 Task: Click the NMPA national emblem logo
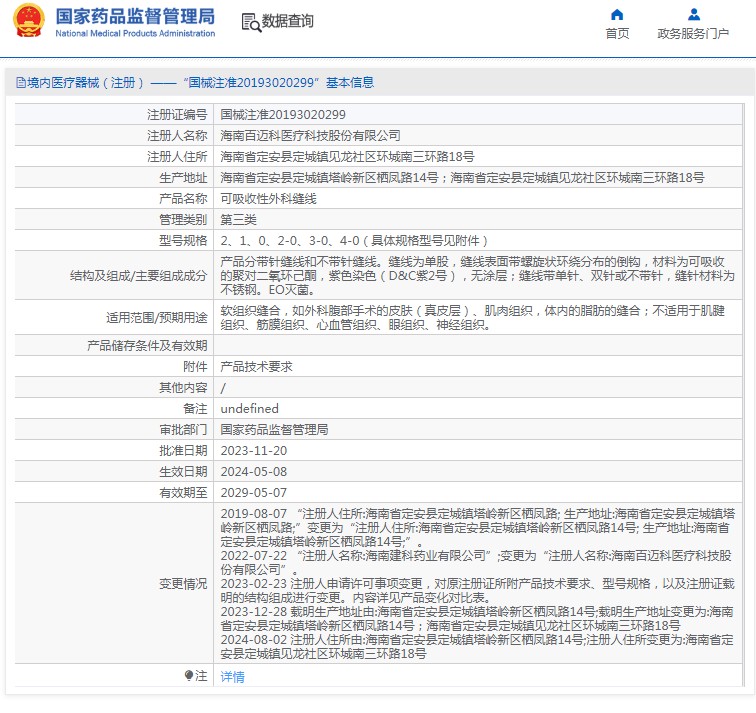(x=29, y=22)
